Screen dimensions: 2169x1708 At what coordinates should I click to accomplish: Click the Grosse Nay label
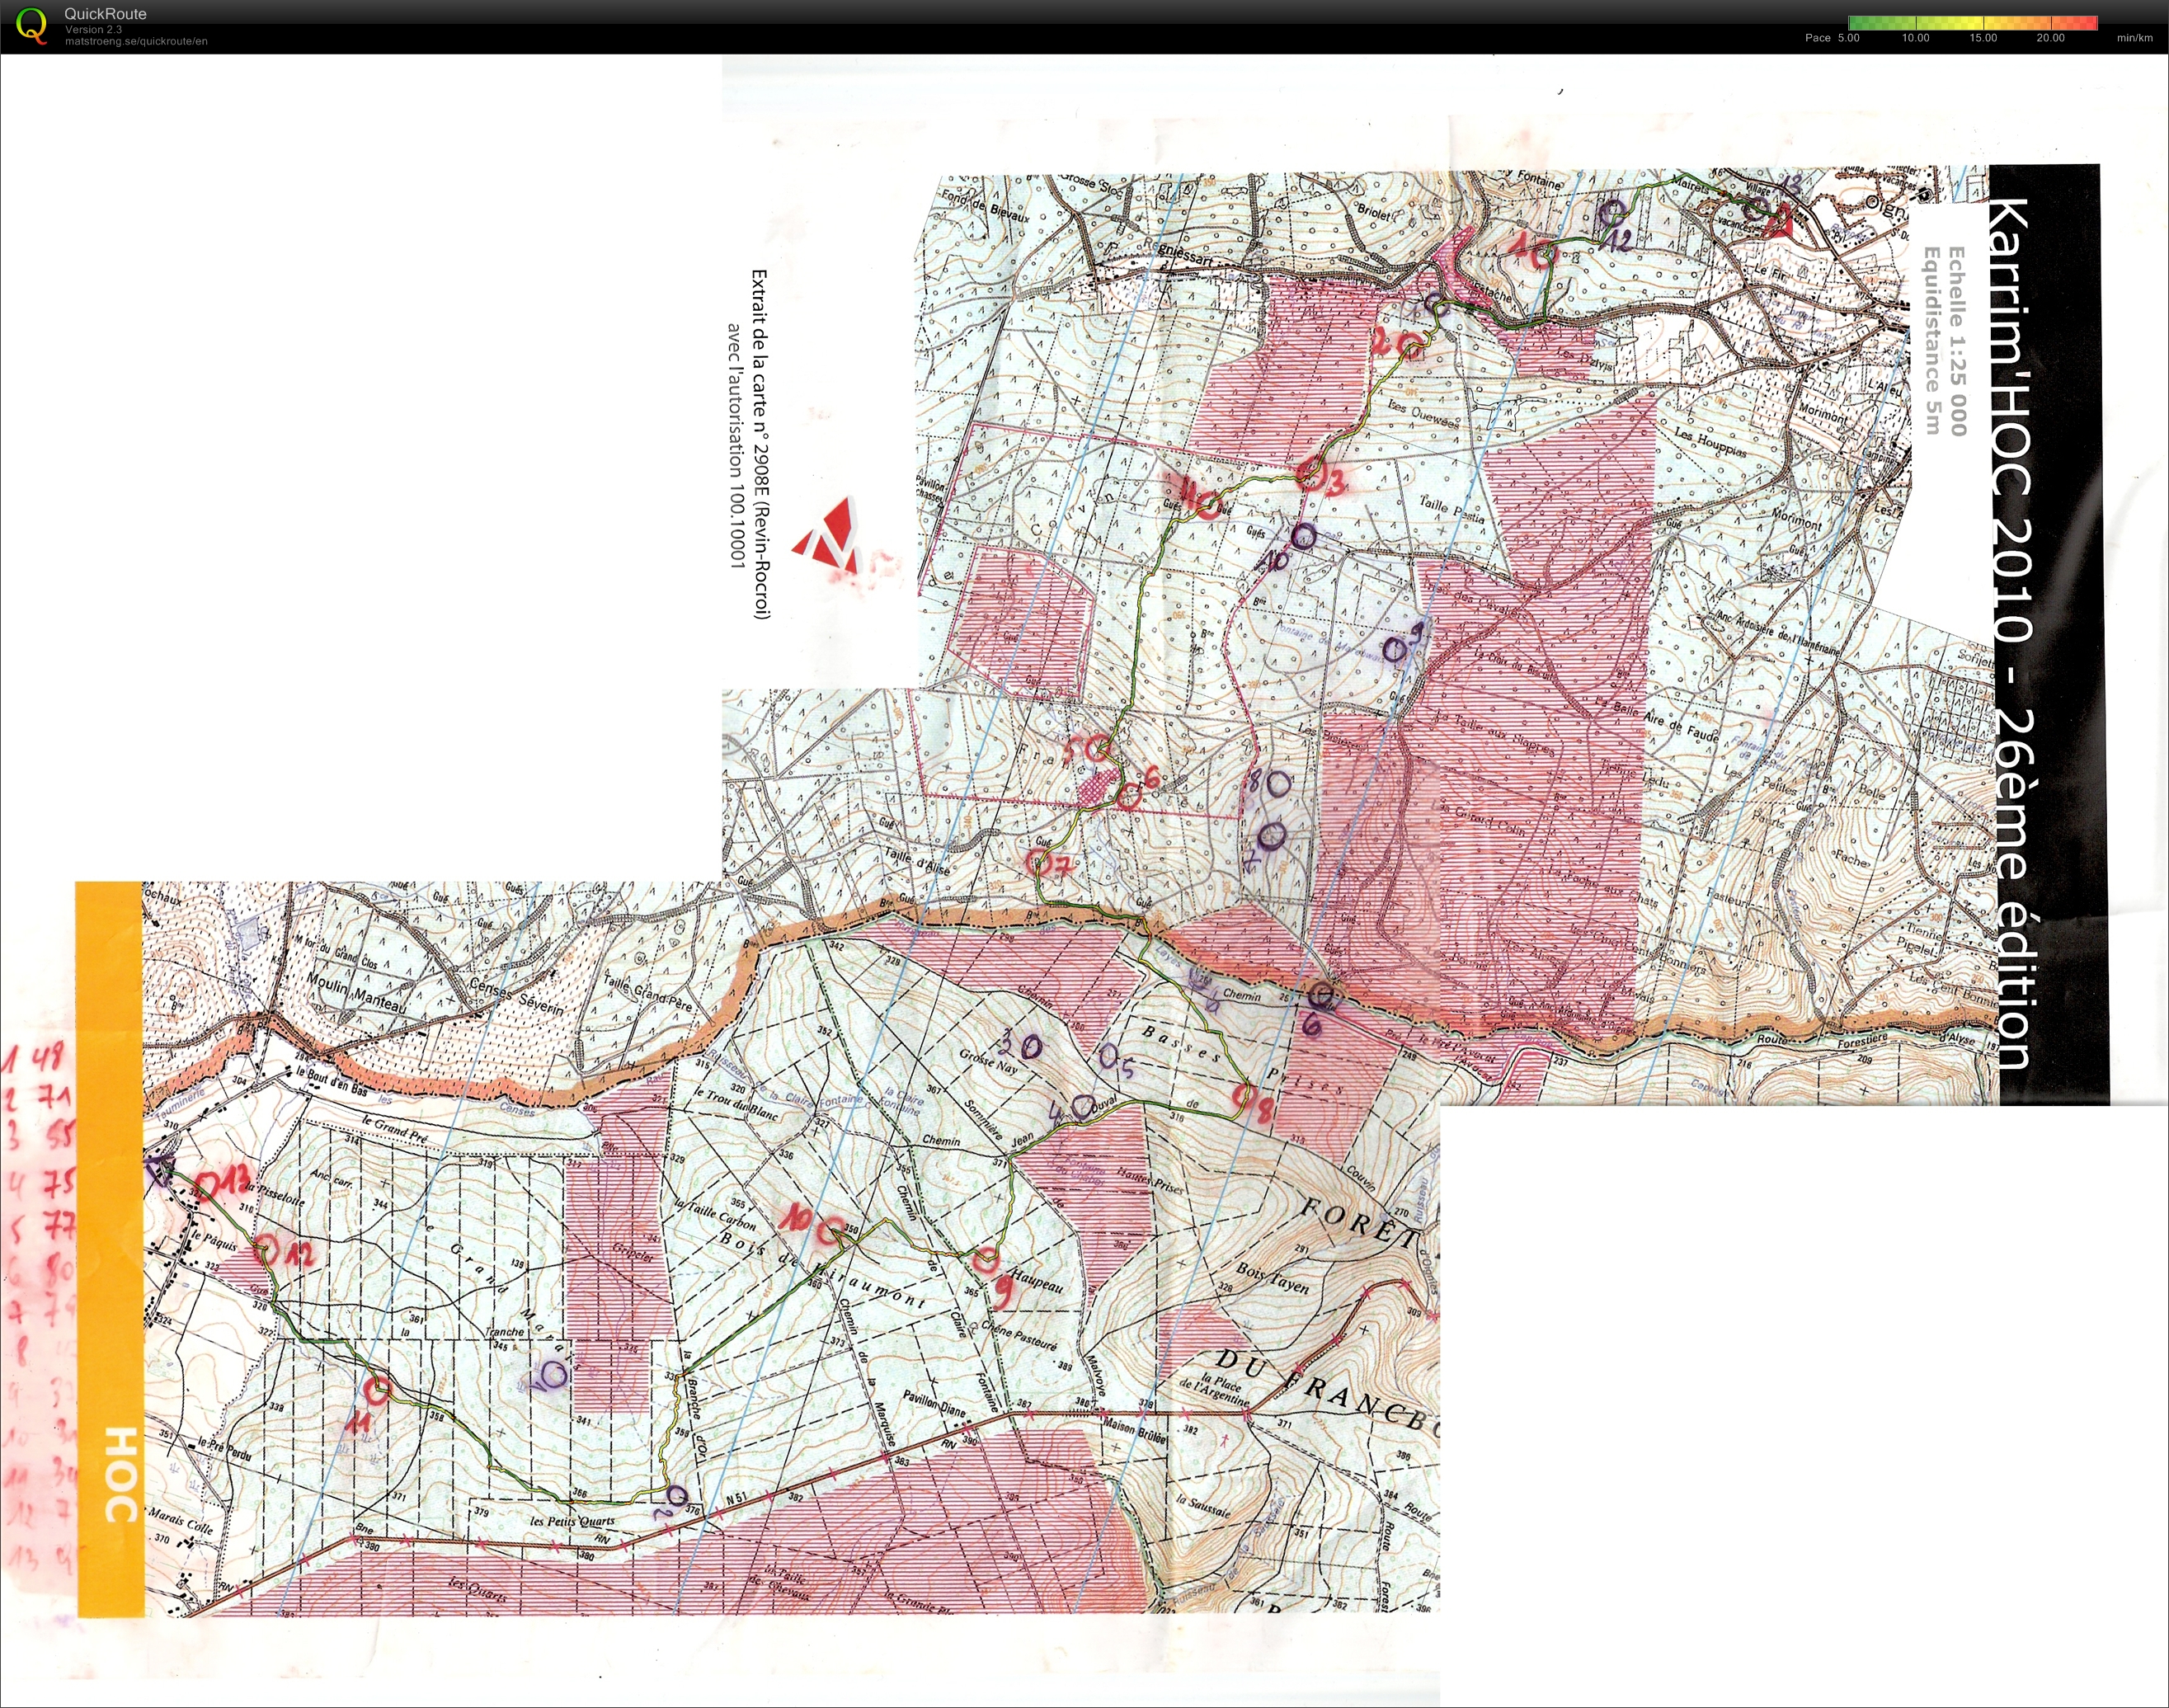pos(988,1061)
